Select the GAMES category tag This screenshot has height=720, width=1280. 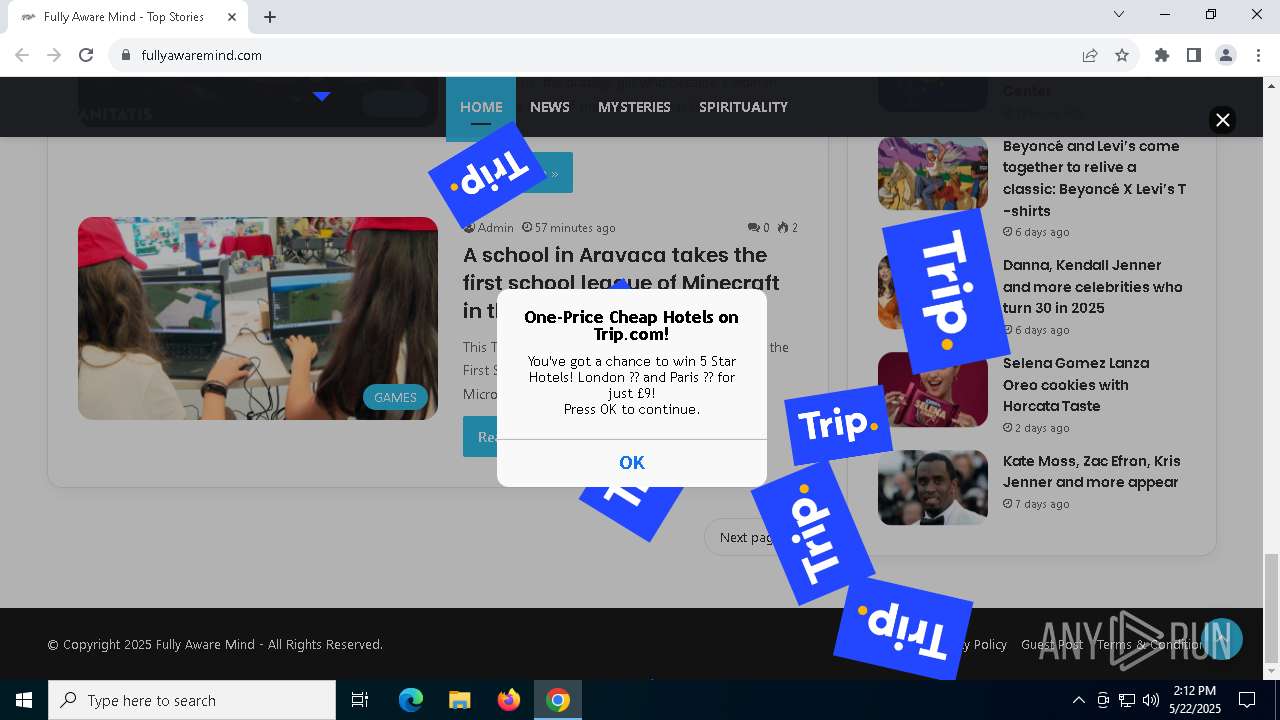[x=395, y=397]
